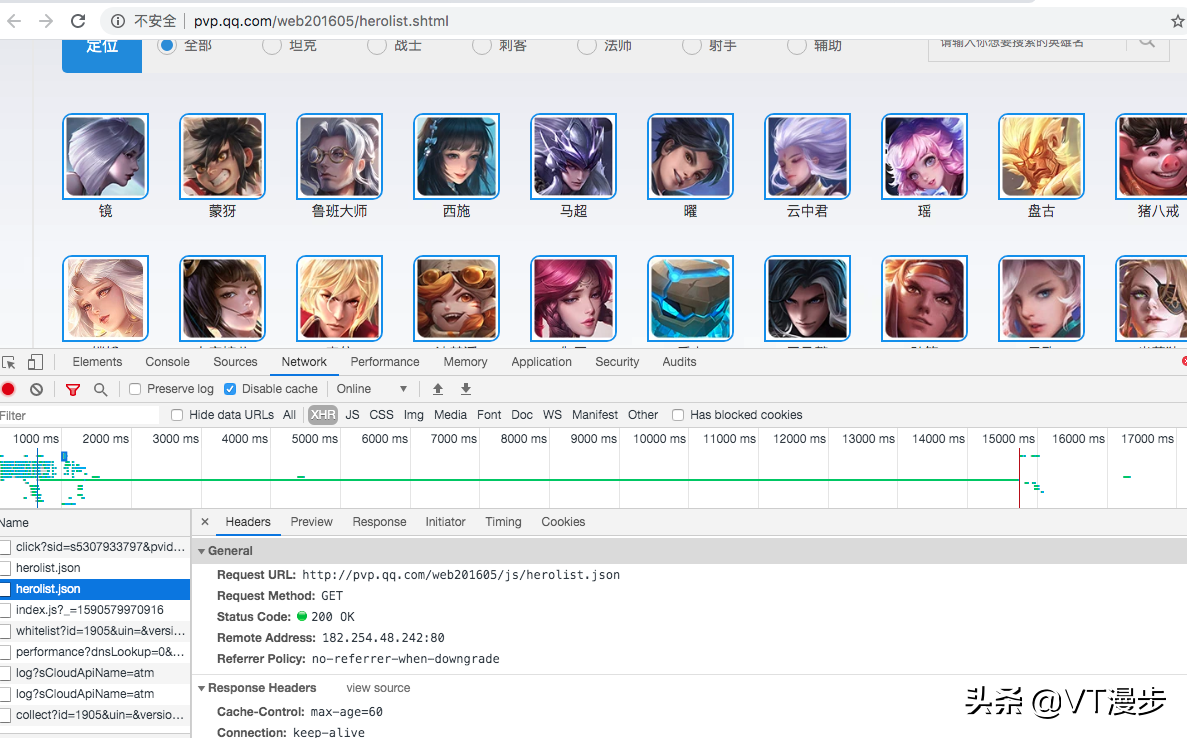Open the Performance tab
1187x738 pixels.
tap(385, 362)
